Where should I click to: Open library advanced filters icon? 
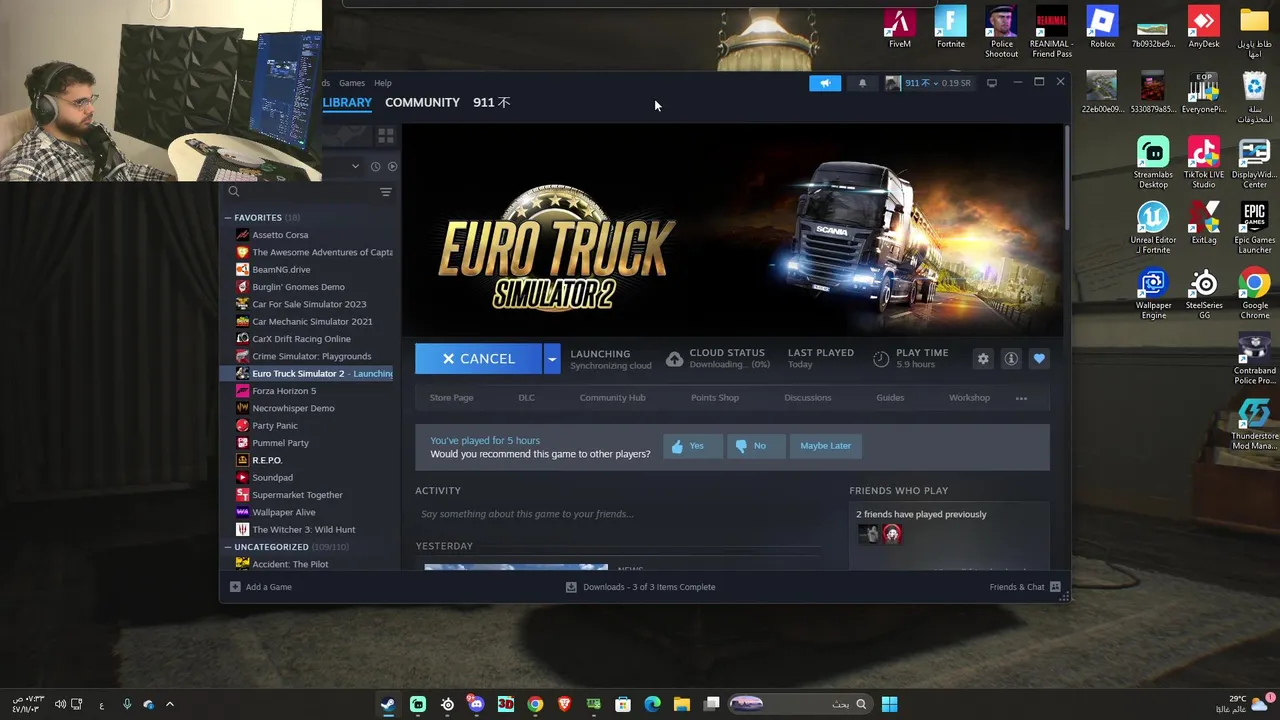click(x=386, y=192)
